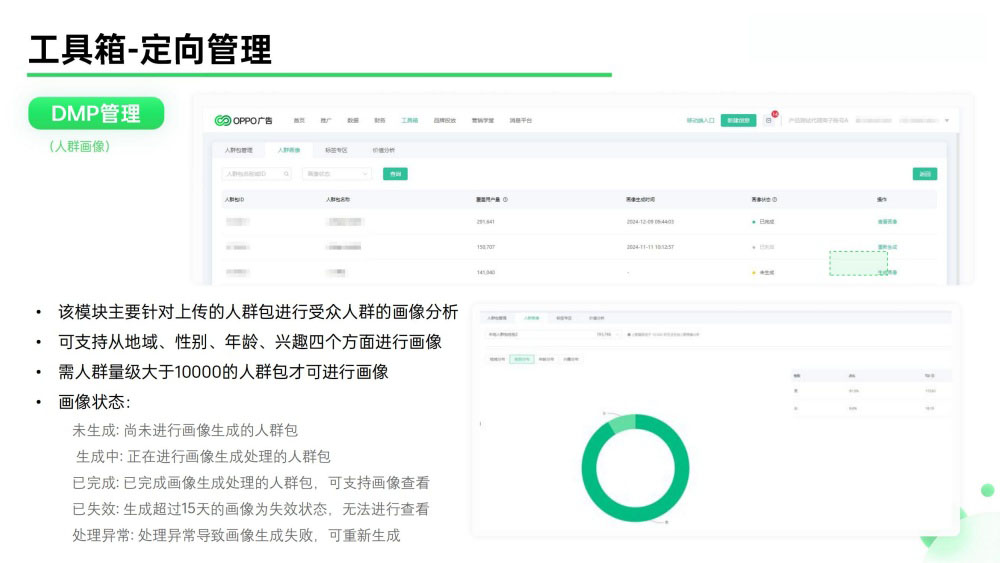Click the magnifier icon in crowd pack search box
The image size is (1000, 563).
[x=286, y=174]
